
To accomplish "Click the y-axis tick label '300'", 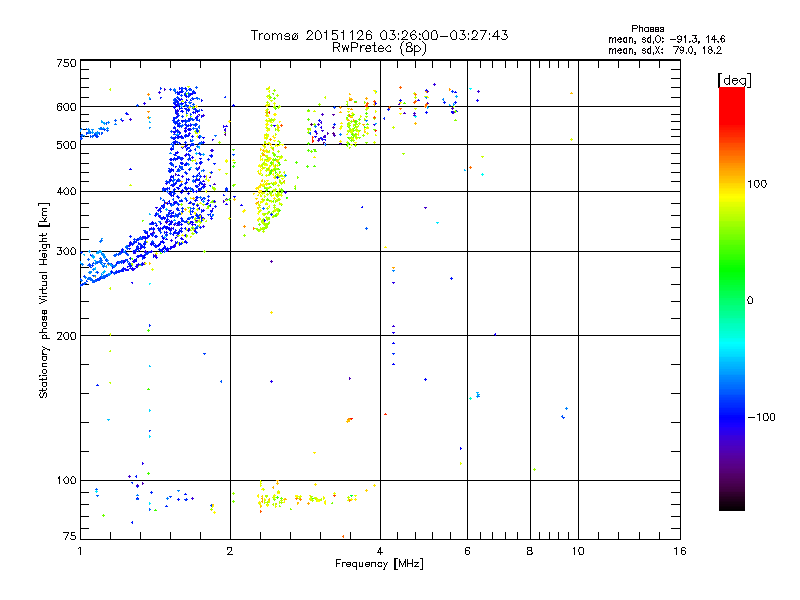I will click(66, 252).
